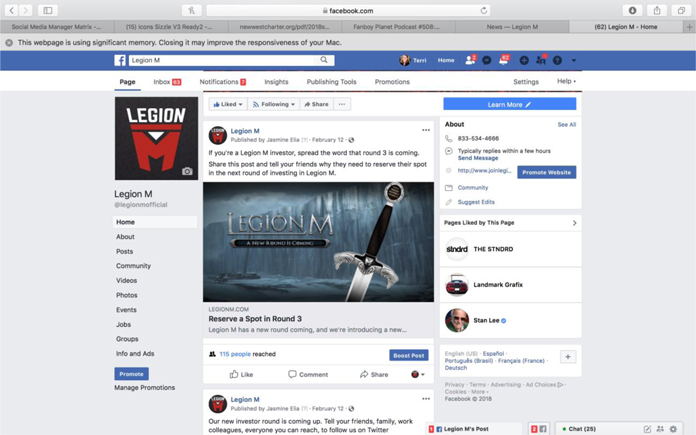This screenshot has width=696, height=435.
Task: Expand Pages Liked by This Page
Action: [x=574, y=223]
